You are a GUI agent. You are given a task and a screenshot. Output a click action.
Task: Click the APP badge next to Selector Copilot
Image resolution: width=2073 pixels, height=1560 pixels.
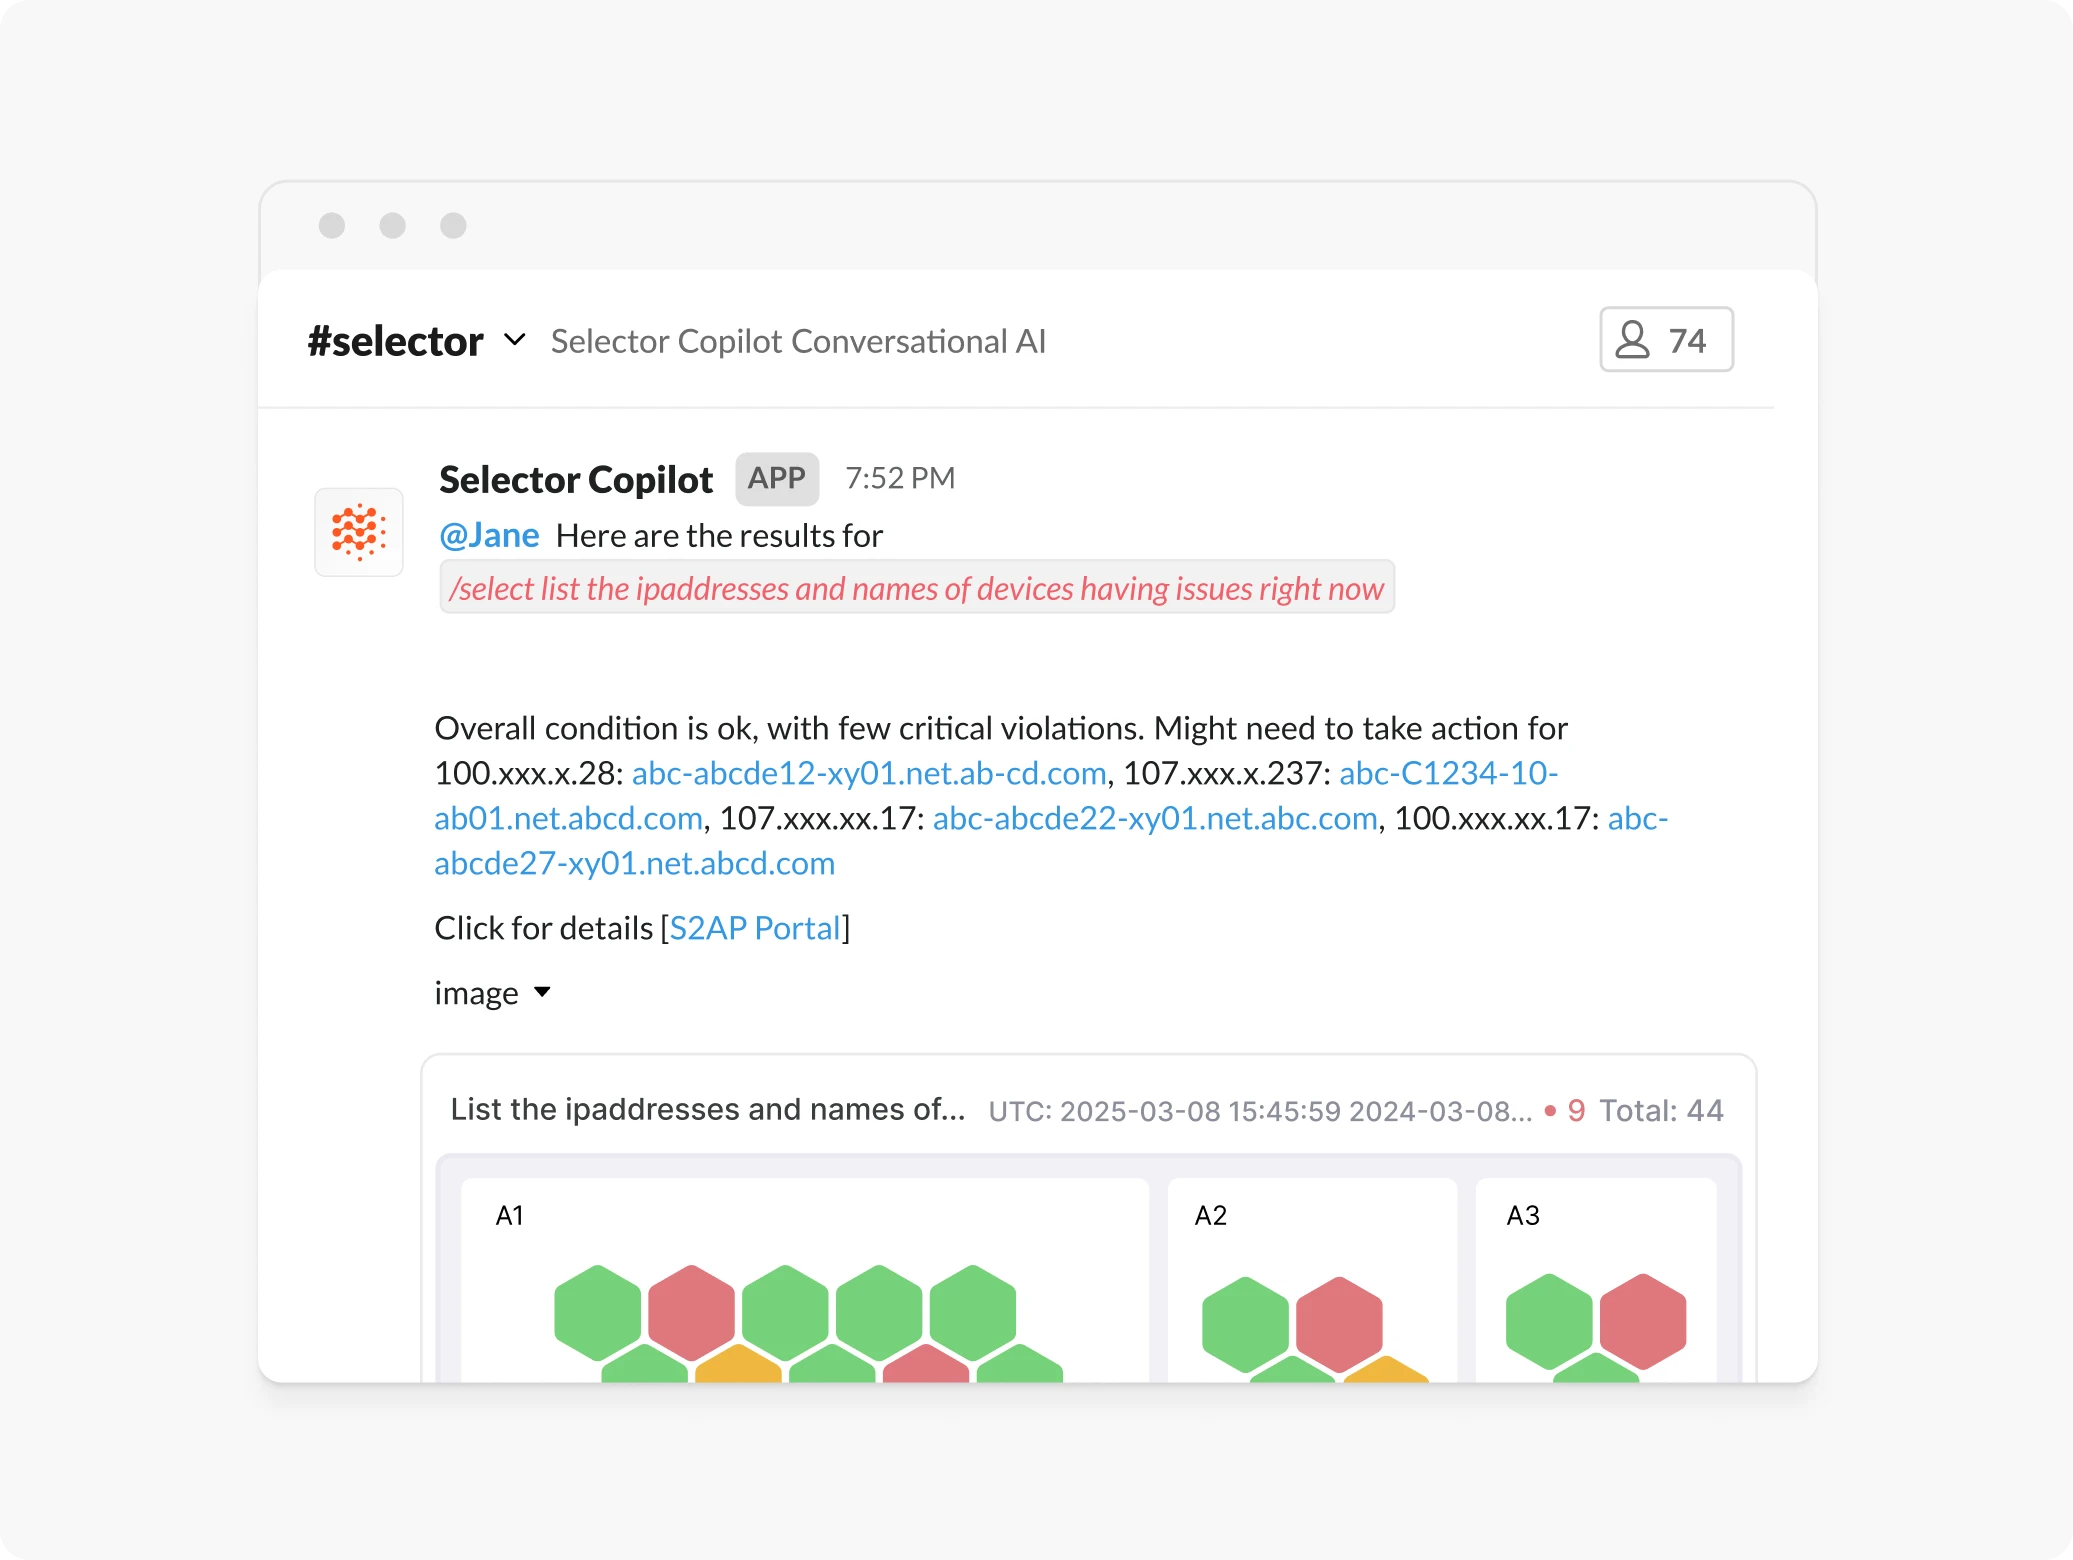coord(777,478)
